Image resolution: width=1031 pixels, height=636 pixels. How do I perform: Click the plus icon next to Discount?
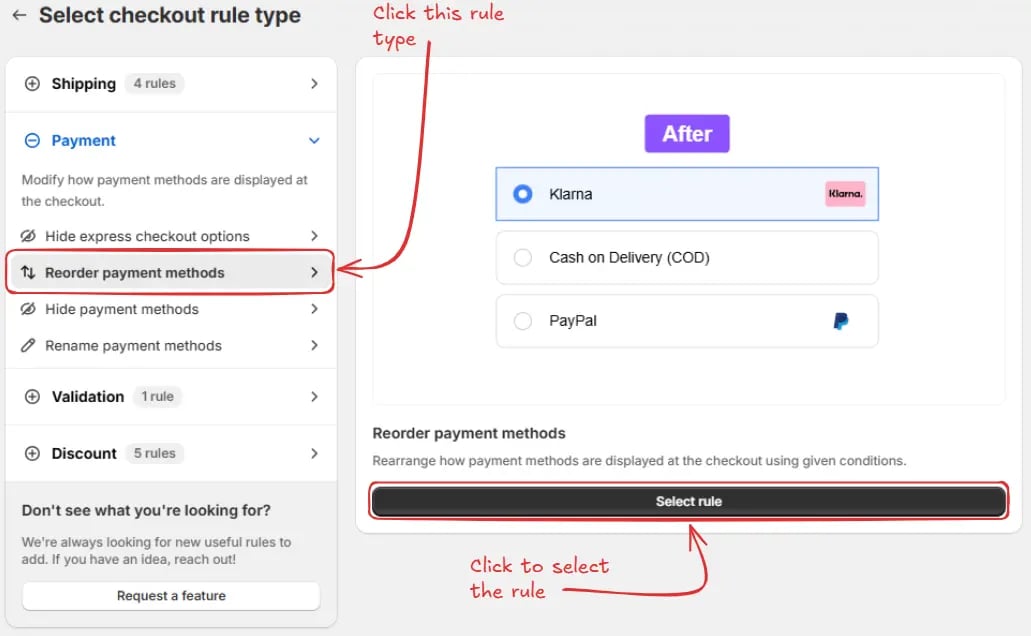32,453
